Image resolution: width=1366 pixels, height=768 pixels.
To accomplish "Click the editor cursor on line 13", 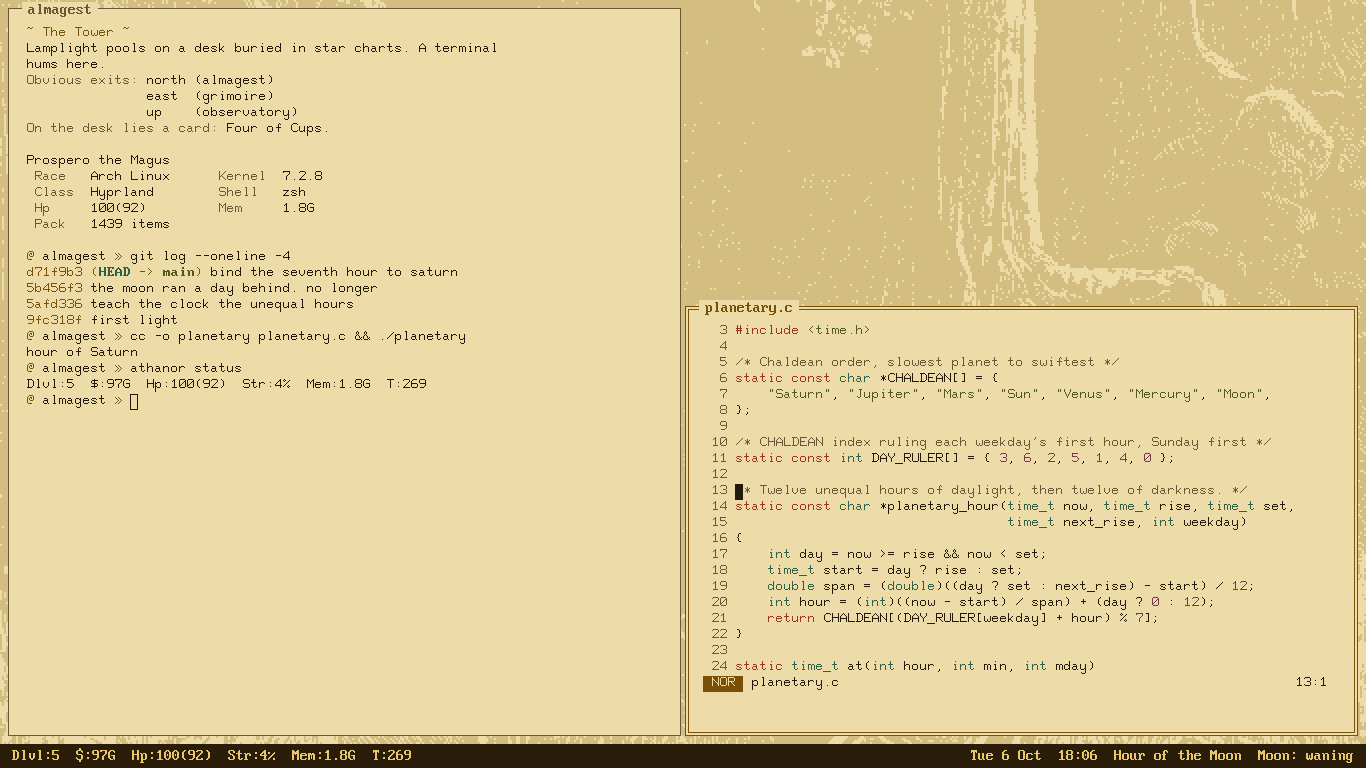I will 739,491.
